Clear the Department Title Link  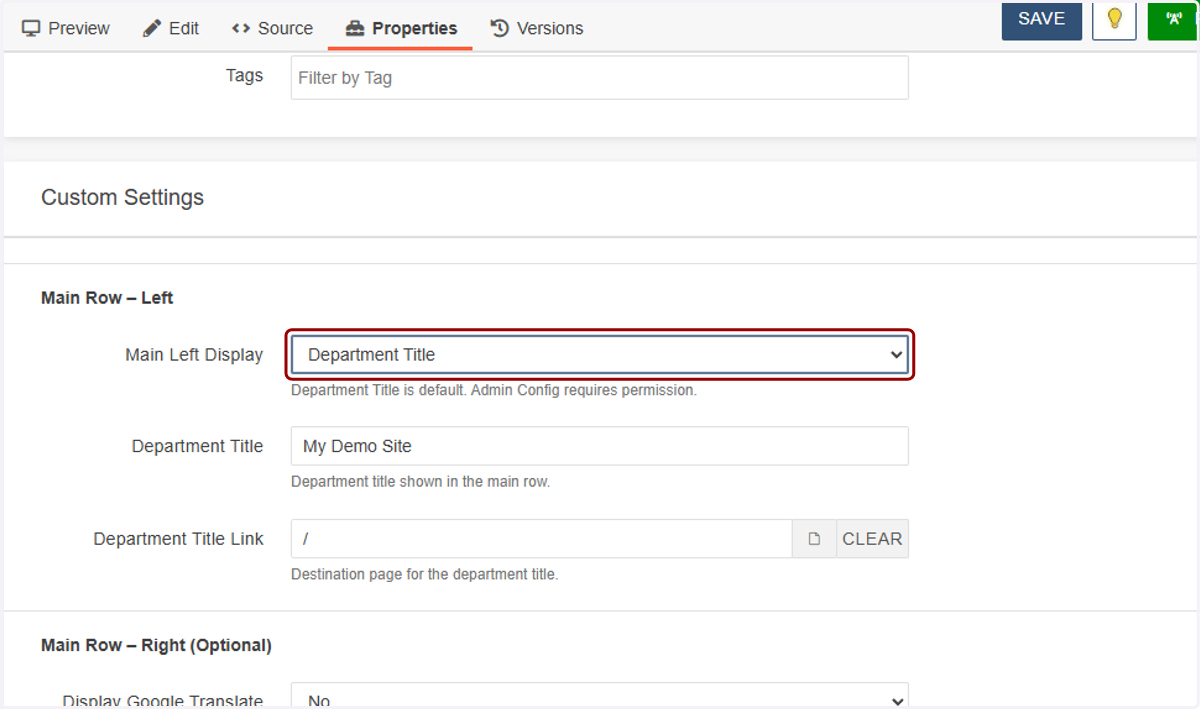(872, 539)
